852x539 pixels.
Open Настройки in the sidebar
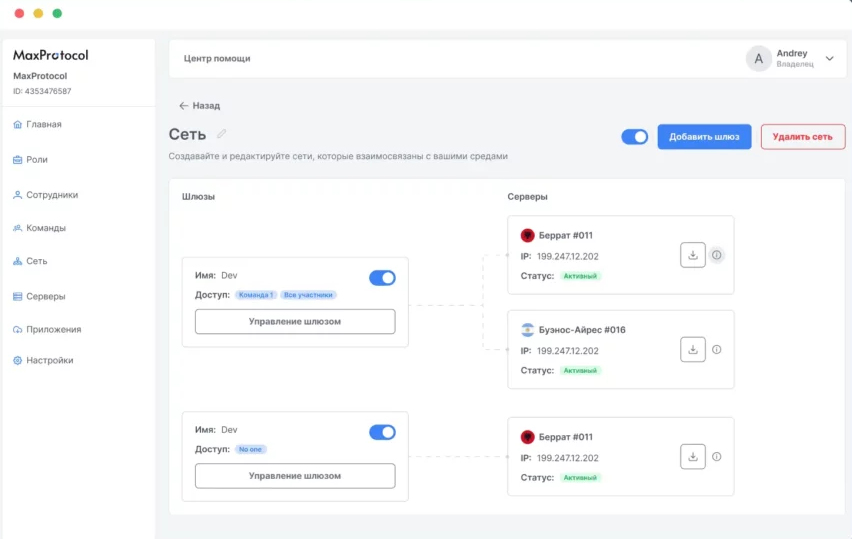49,360
